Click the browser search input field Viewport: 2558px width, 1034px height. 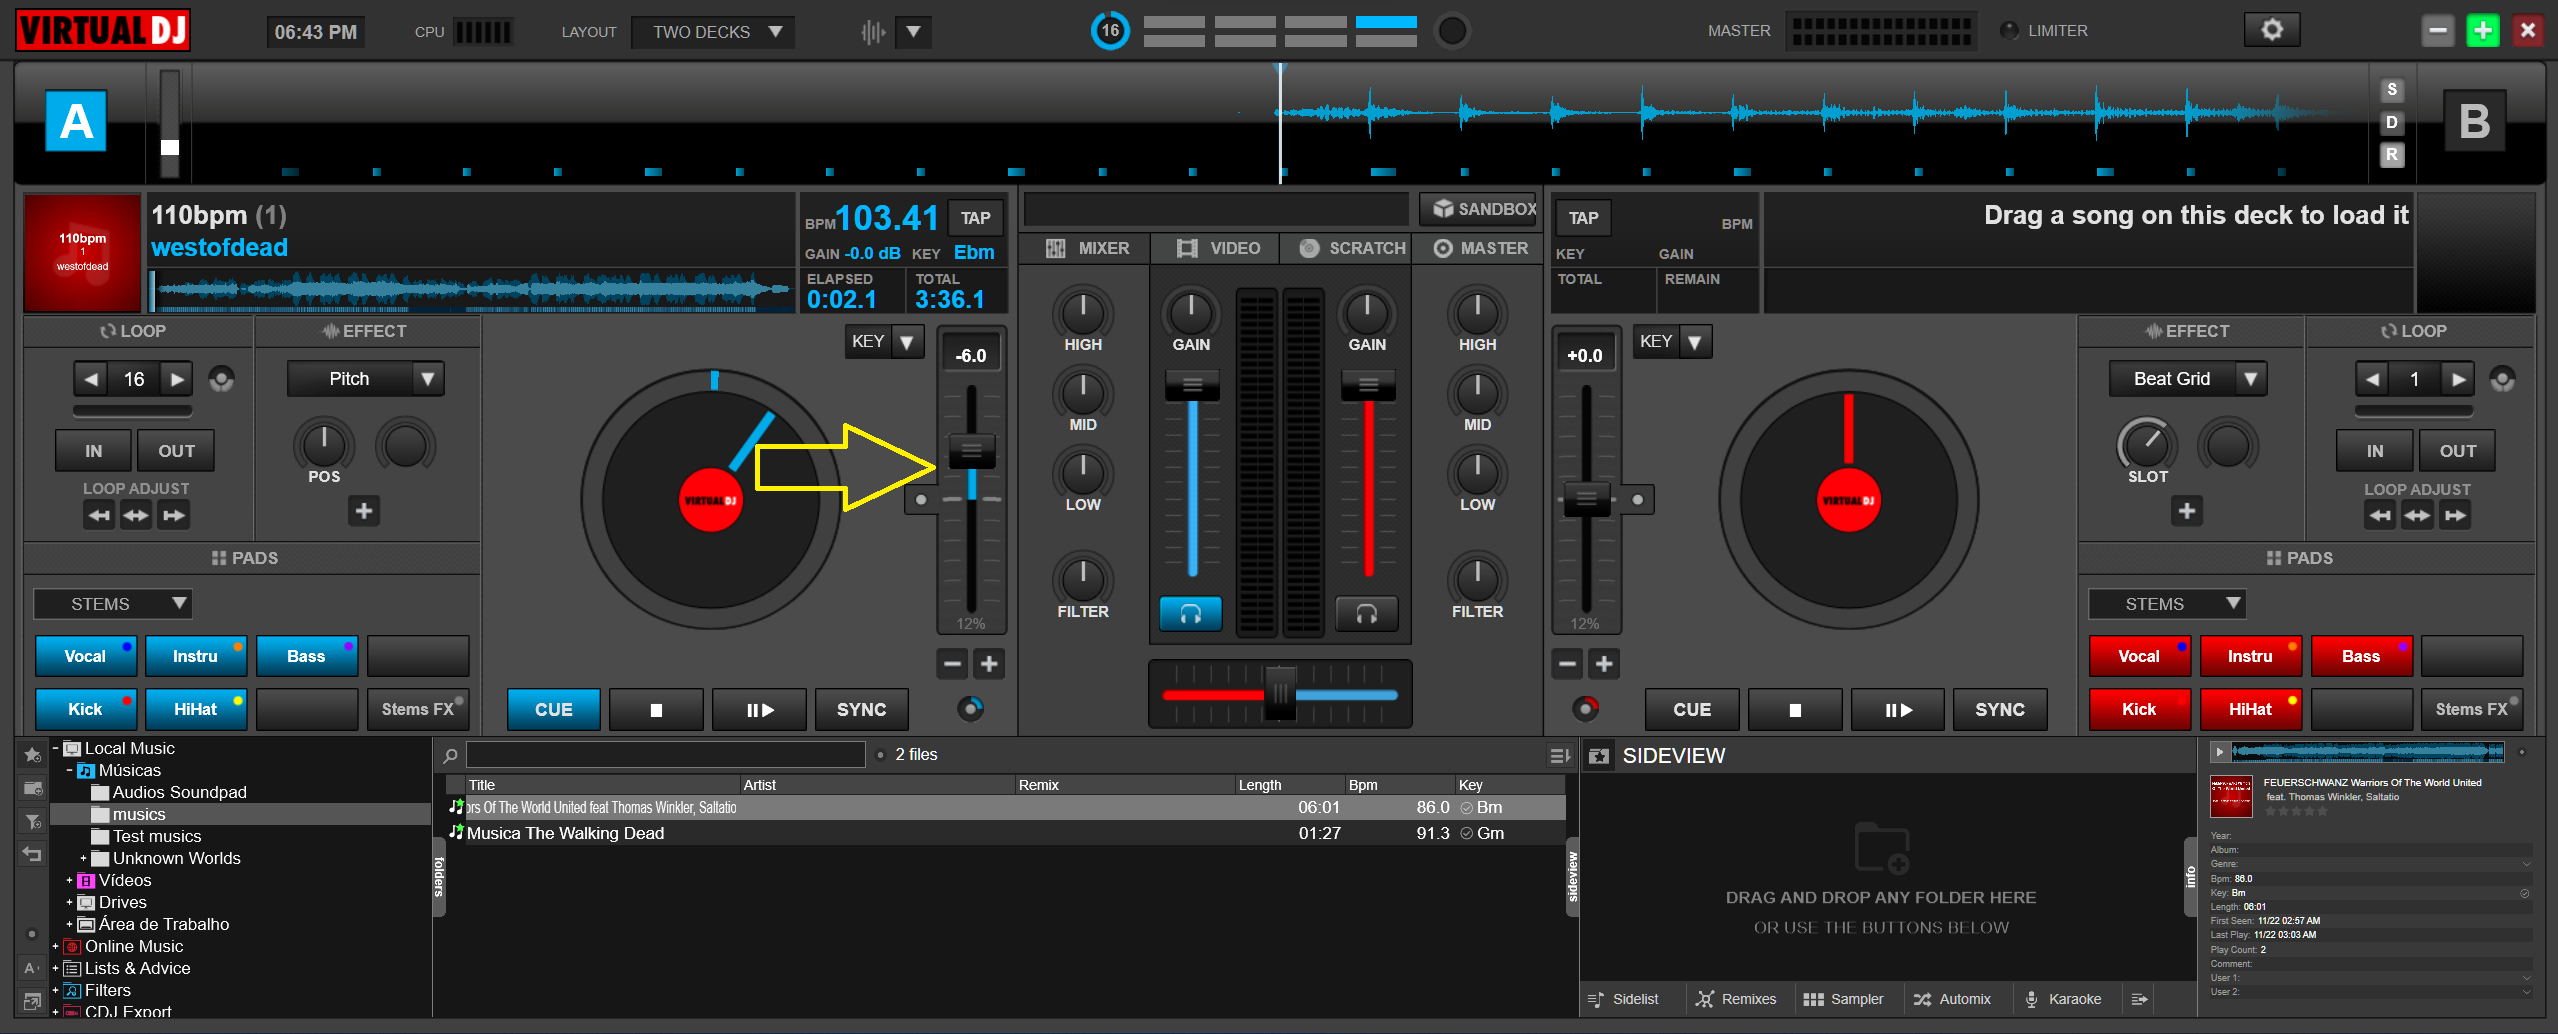click(x=665, y=755)
